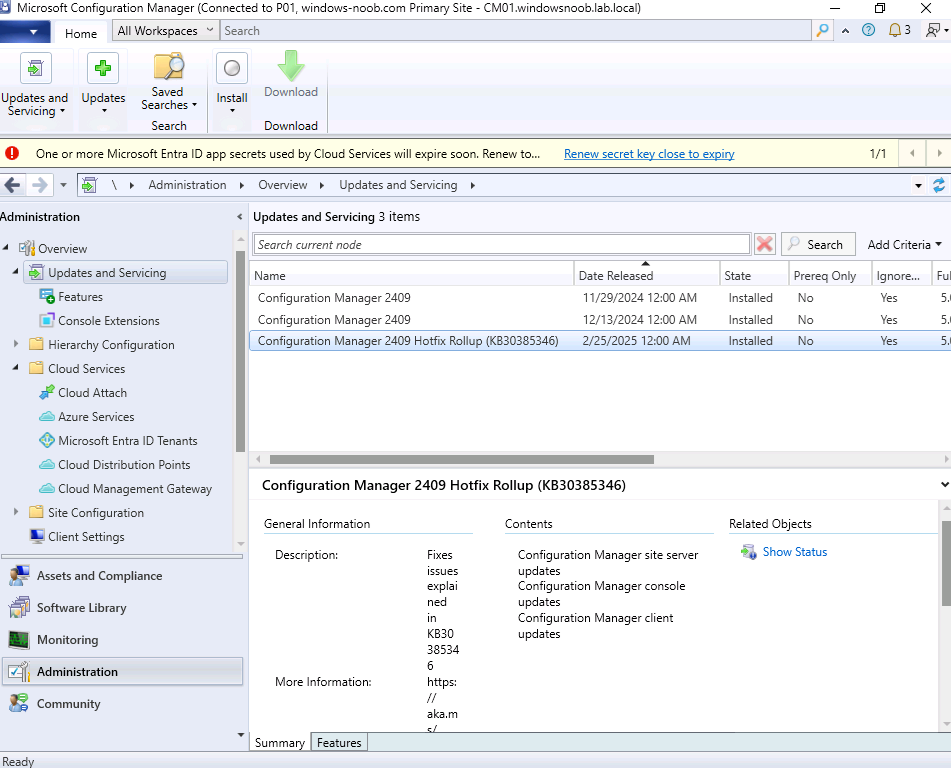Open navigation history dropdown arrow

(63, 185)
